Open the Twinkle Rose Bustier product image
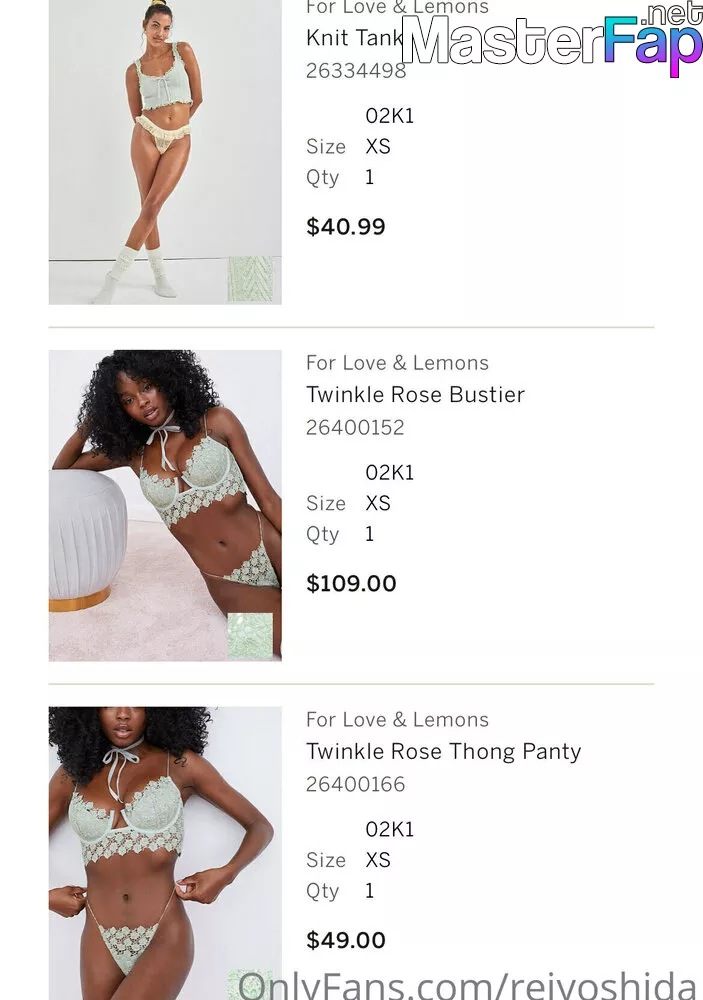Screen dimensions: 703x1000 pyautogui.click(x=165, y=505)
